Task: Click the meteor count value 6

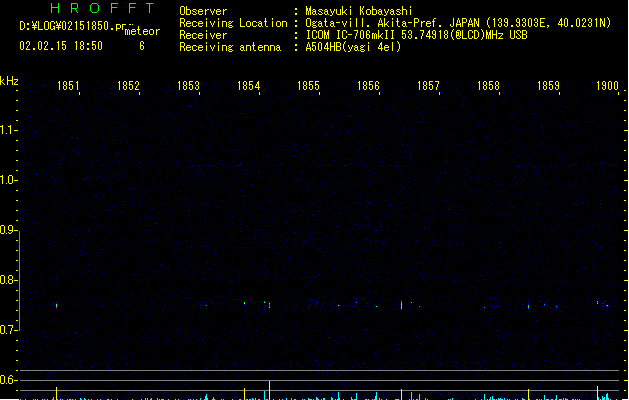Action: pyautogui.click(x=142, y=46)
